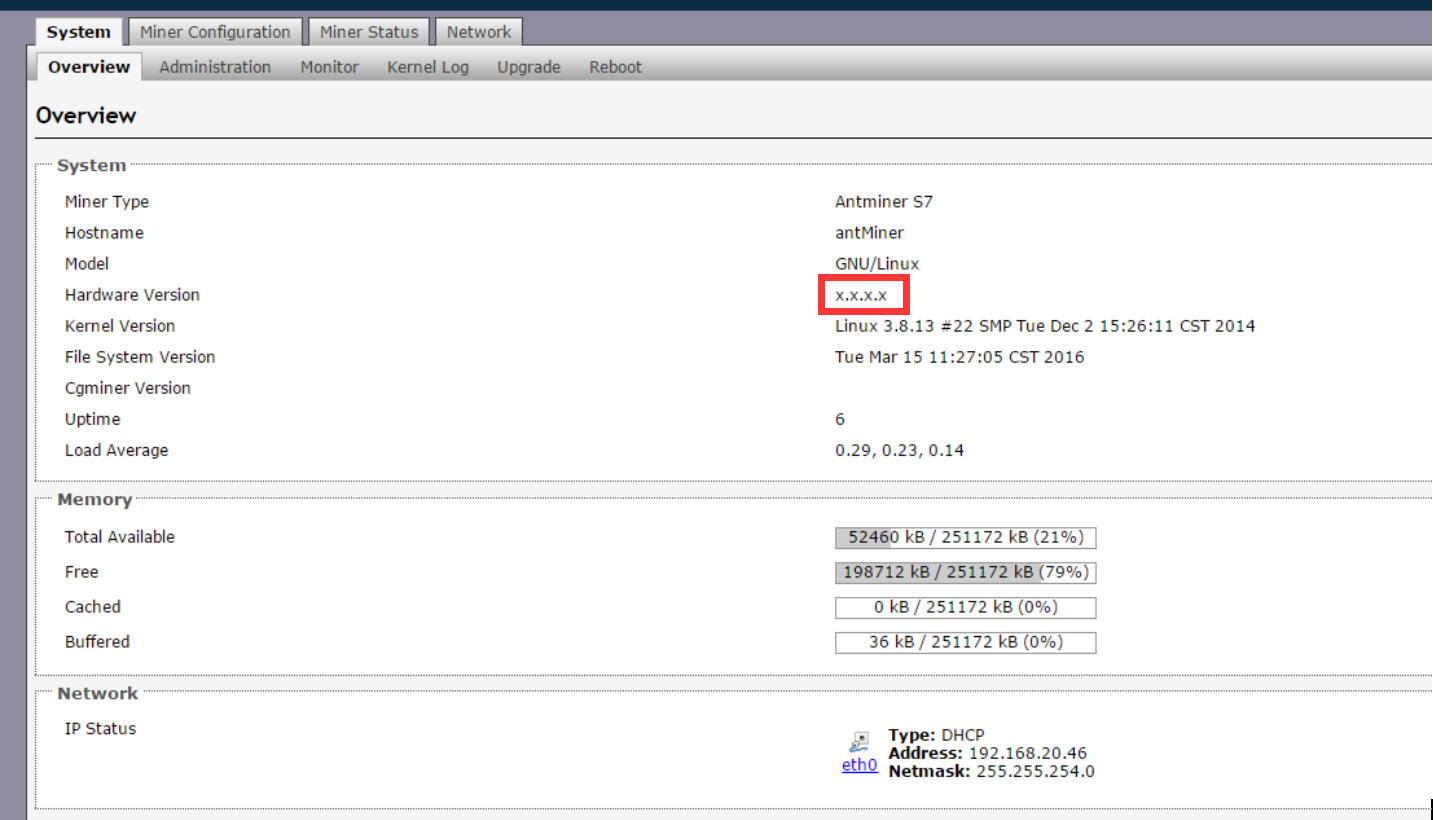Image resolution: width=1433 pixels, height=820 pixels.
Task: Click the Free memory progress bar
Action: (965, 572)
